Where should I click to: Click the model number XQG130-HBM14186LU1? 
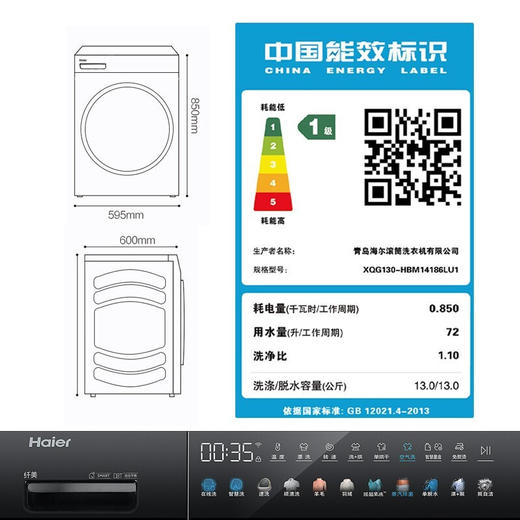(411, 269)
